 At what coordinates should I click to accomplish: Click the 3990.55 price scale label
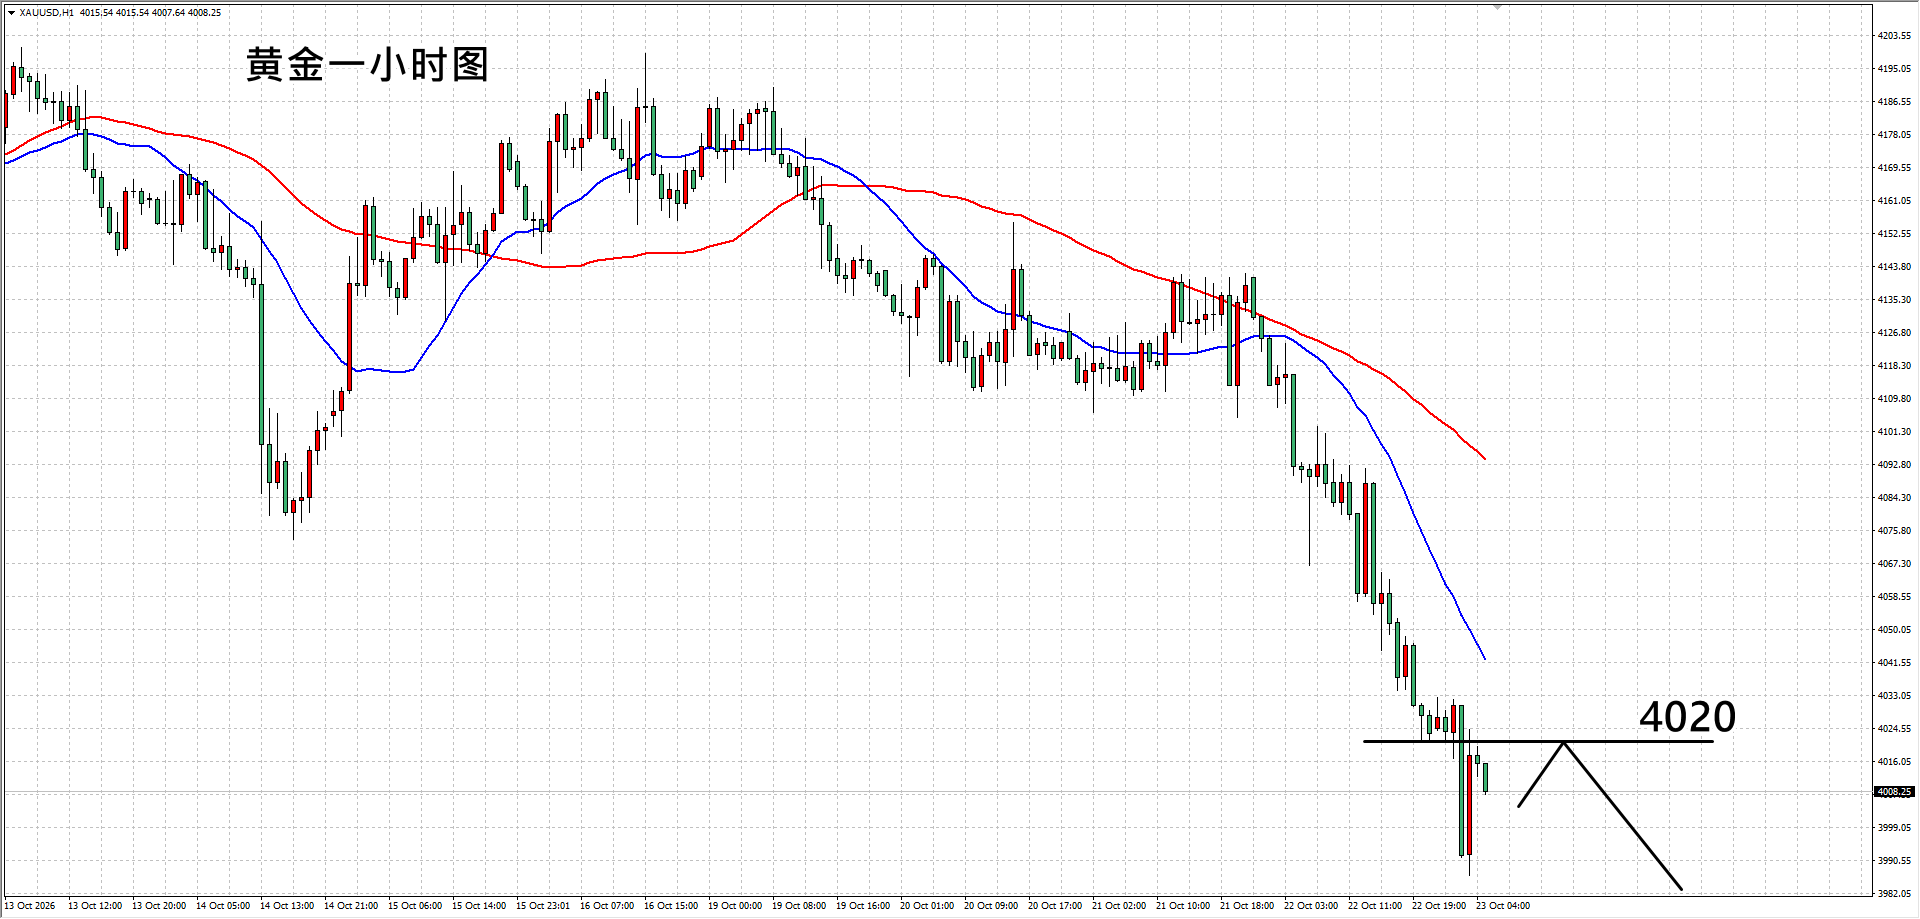point(1894,861)
